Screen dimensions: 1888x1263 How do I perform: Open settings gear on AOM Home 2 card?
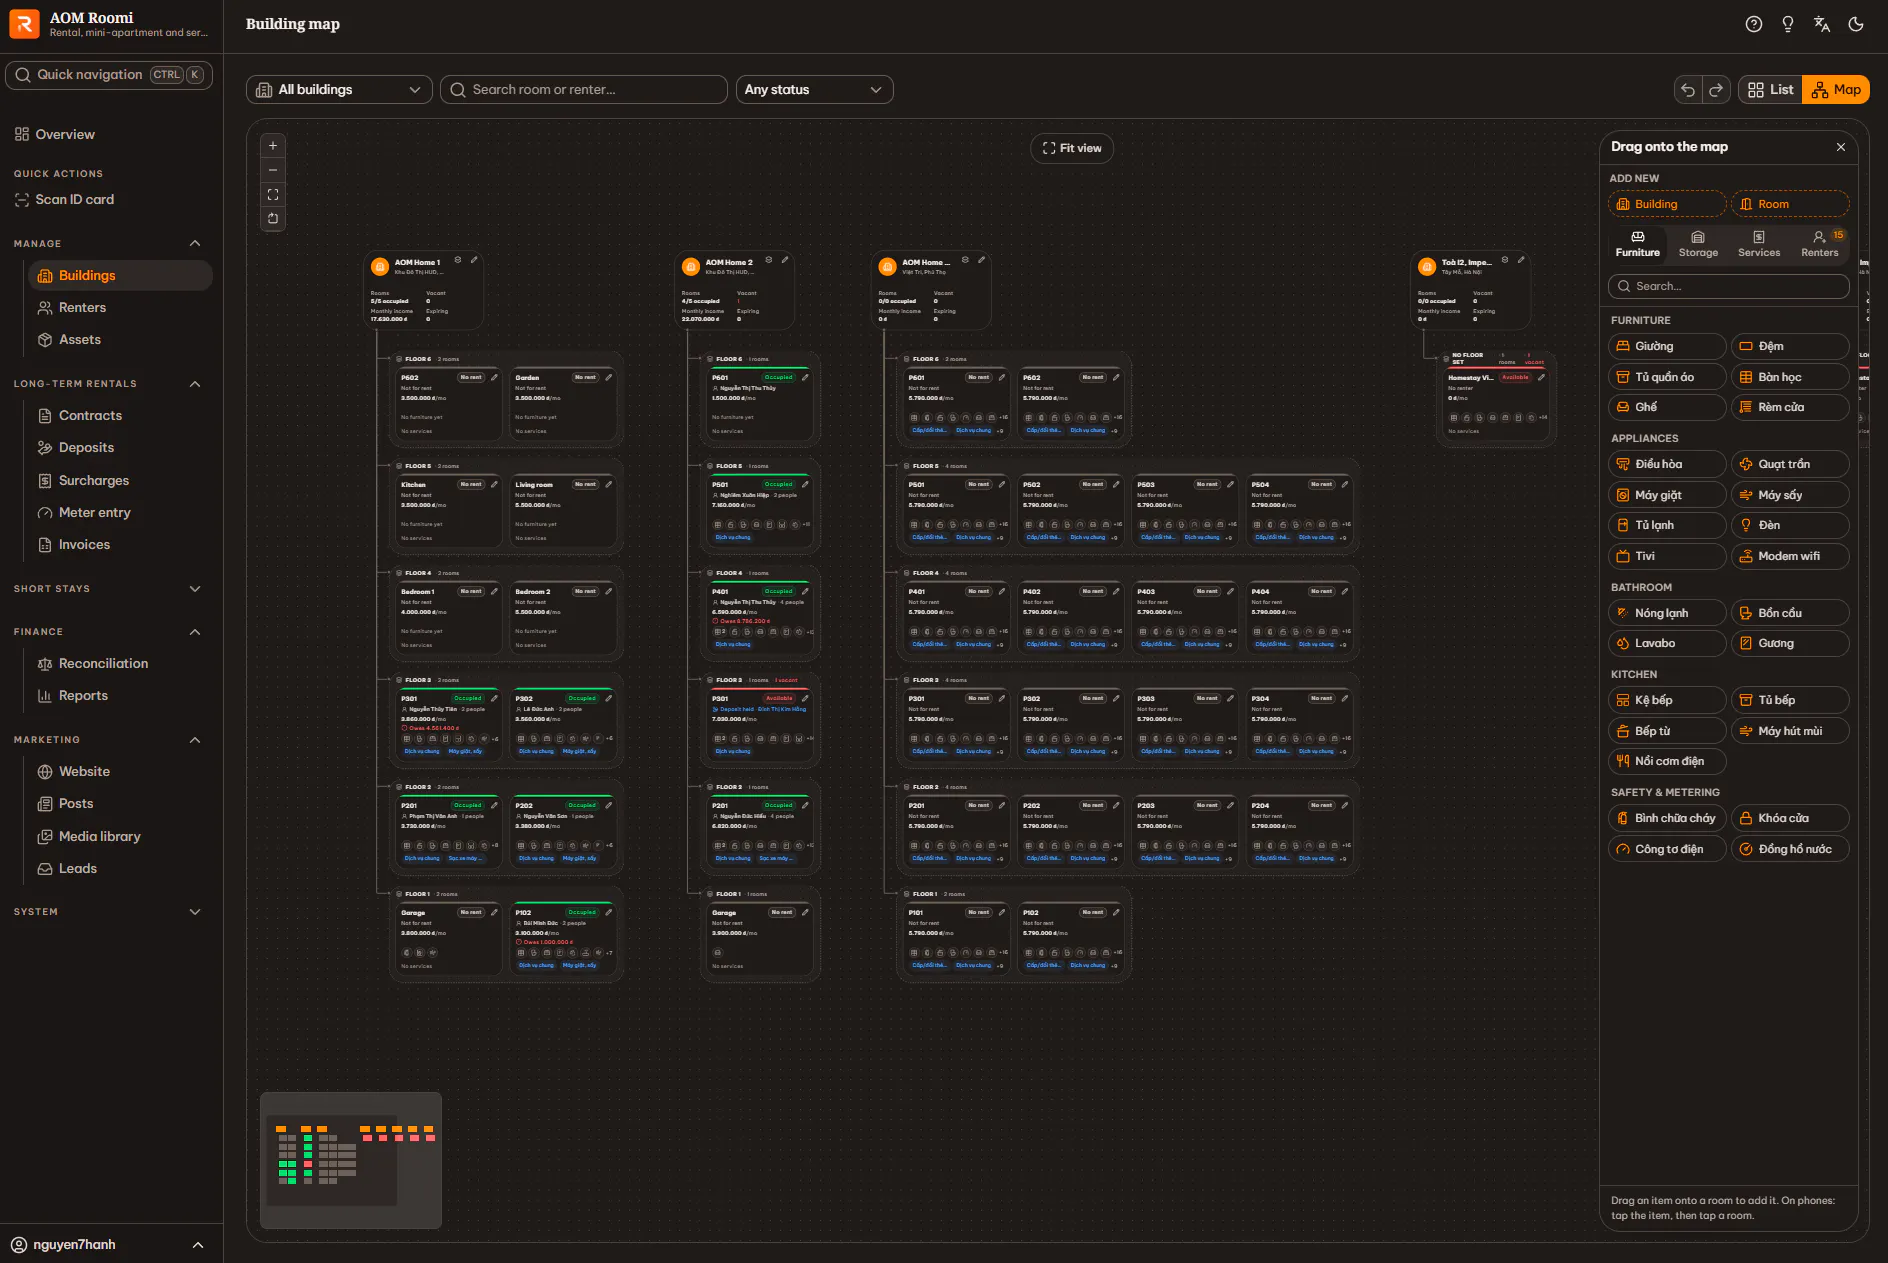click(769, 260)
